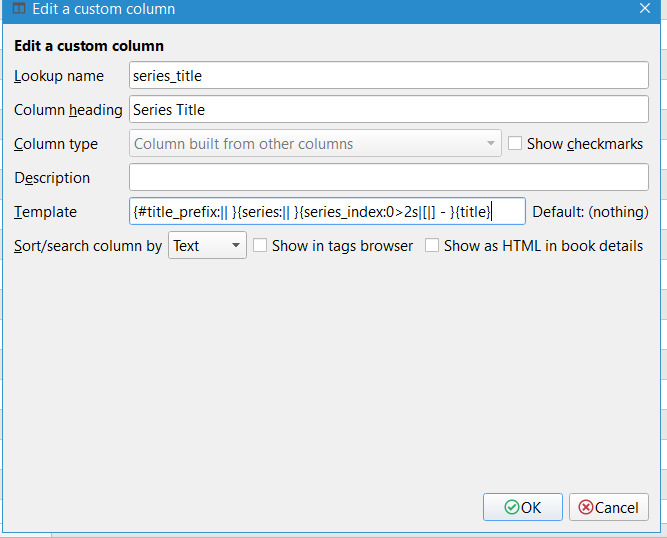667x538 pixels.
Task: Click the Default: (nothing) text
Action: click(590, 211)
